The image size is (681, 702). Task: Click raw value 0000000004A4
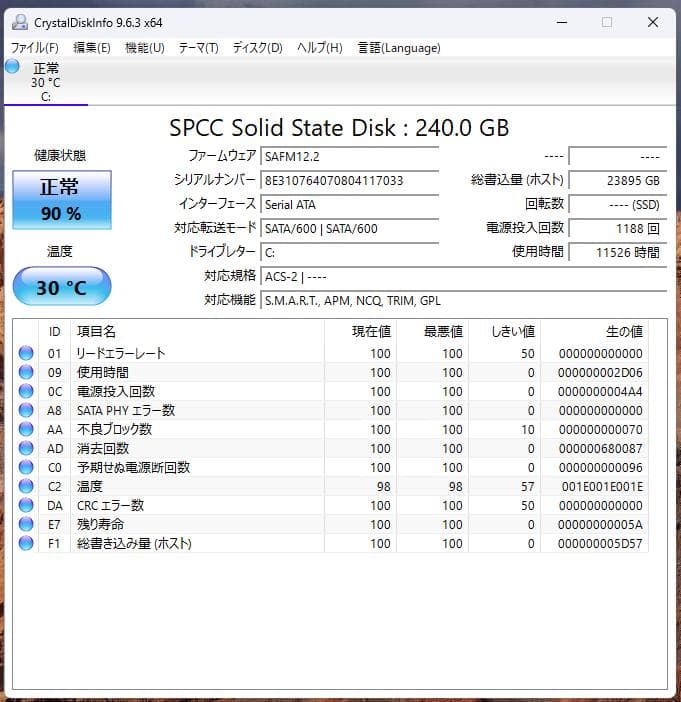click(600, 391)
